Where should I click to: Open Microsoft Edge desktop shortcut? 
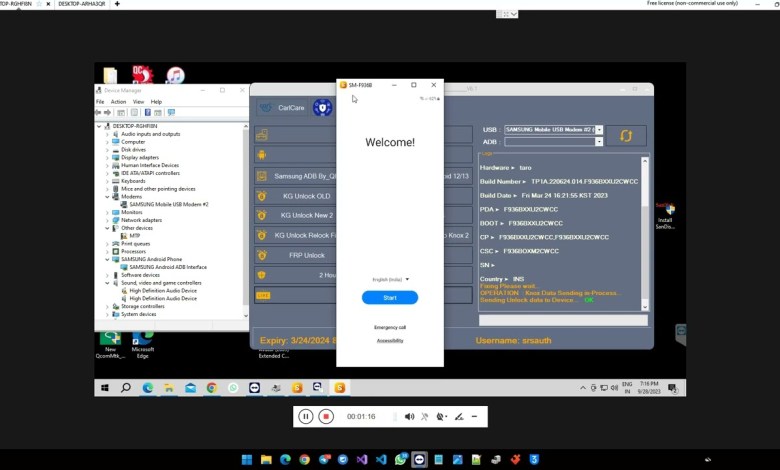(143, 342)
